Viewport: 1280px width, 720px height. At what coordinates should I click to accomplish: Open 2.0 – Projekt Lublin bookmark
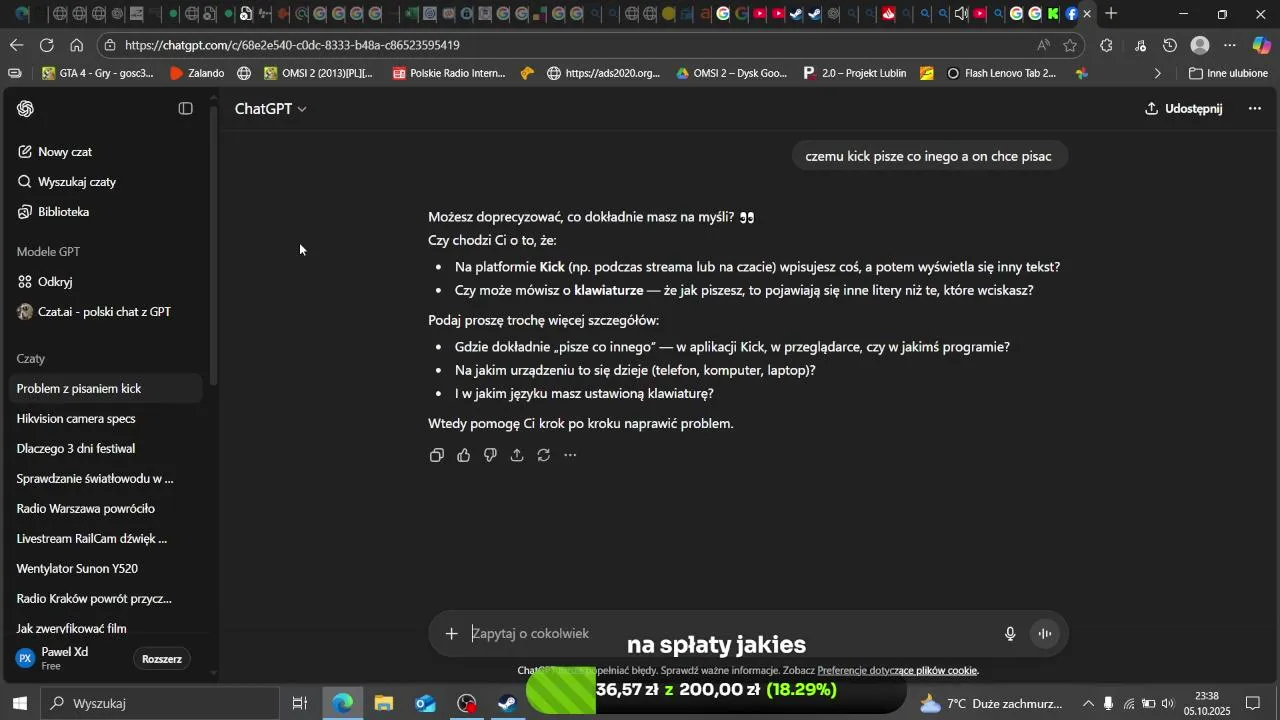[x=855, y=73]
